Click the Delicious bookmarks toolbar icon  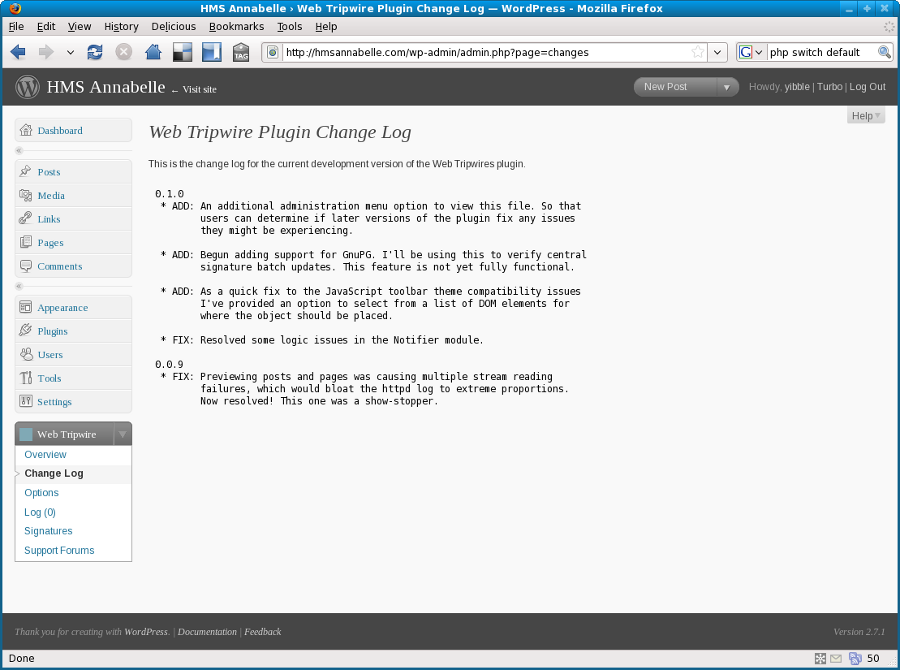pos(183,52)
